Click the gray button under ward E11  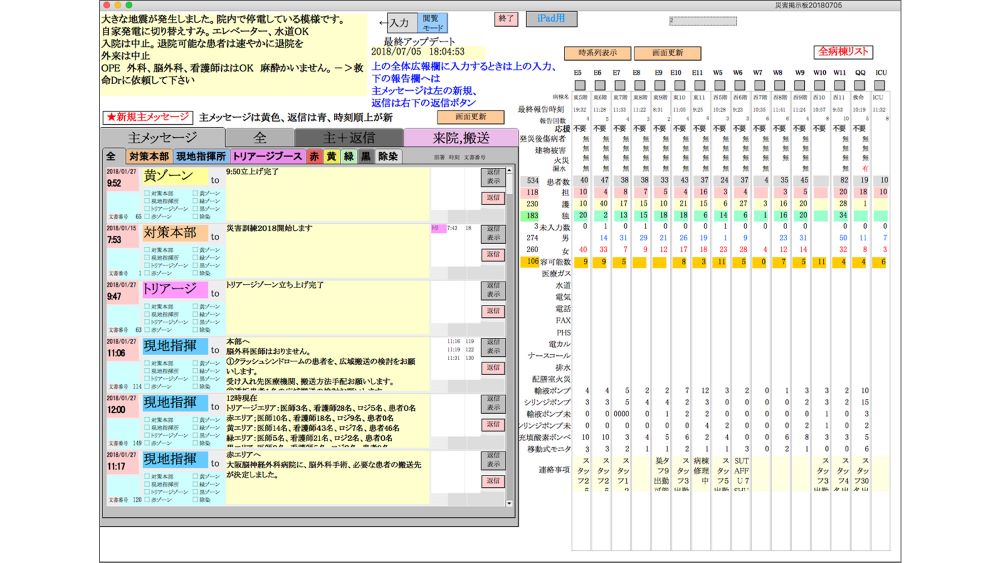coord(699,85)
